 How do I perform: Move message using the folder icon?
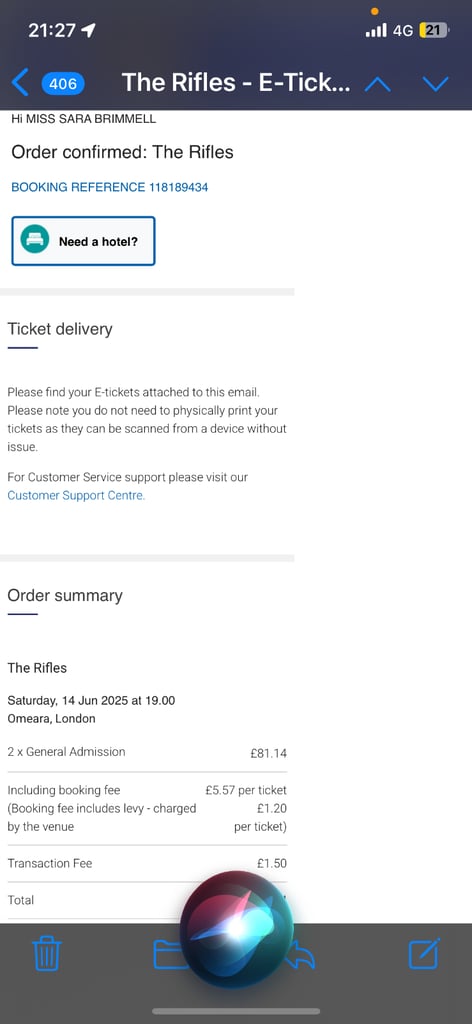tap(168, 953)
